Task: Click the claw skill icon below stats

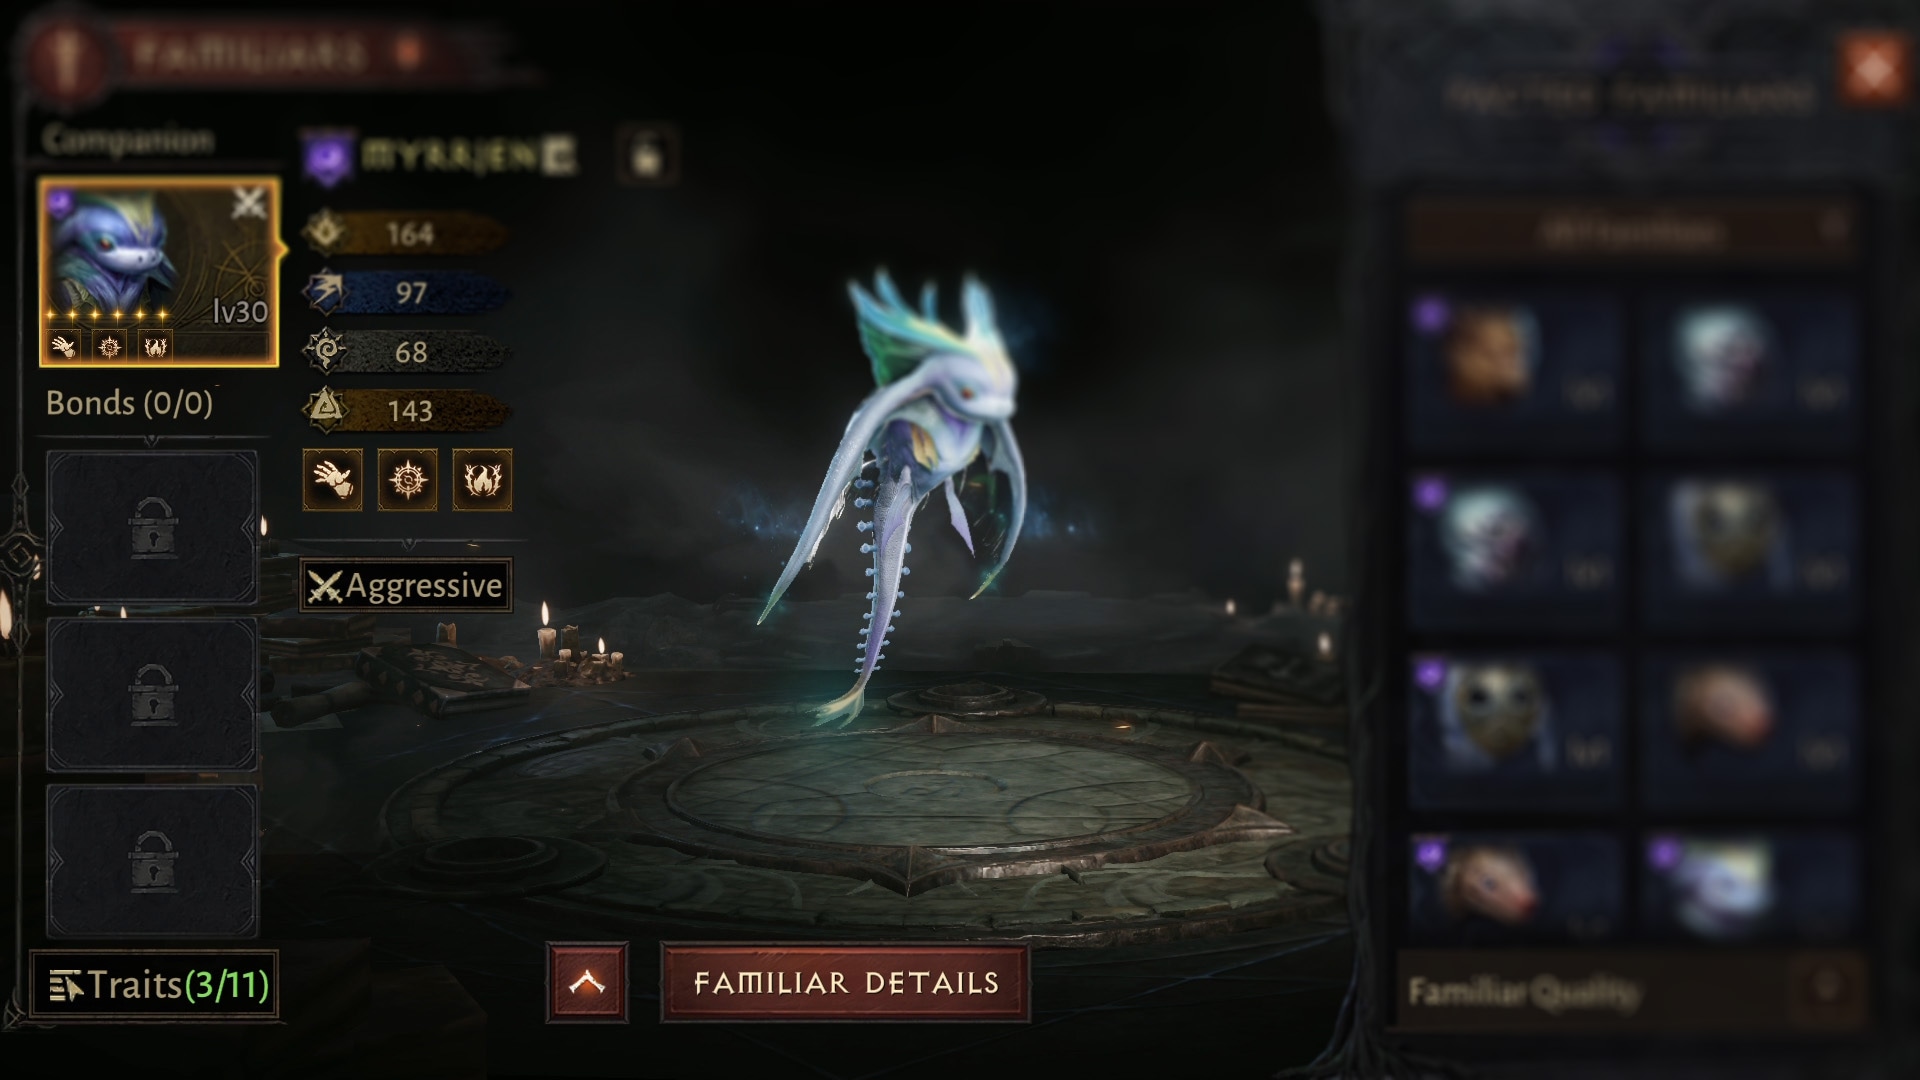Action: tap(333, 480)
